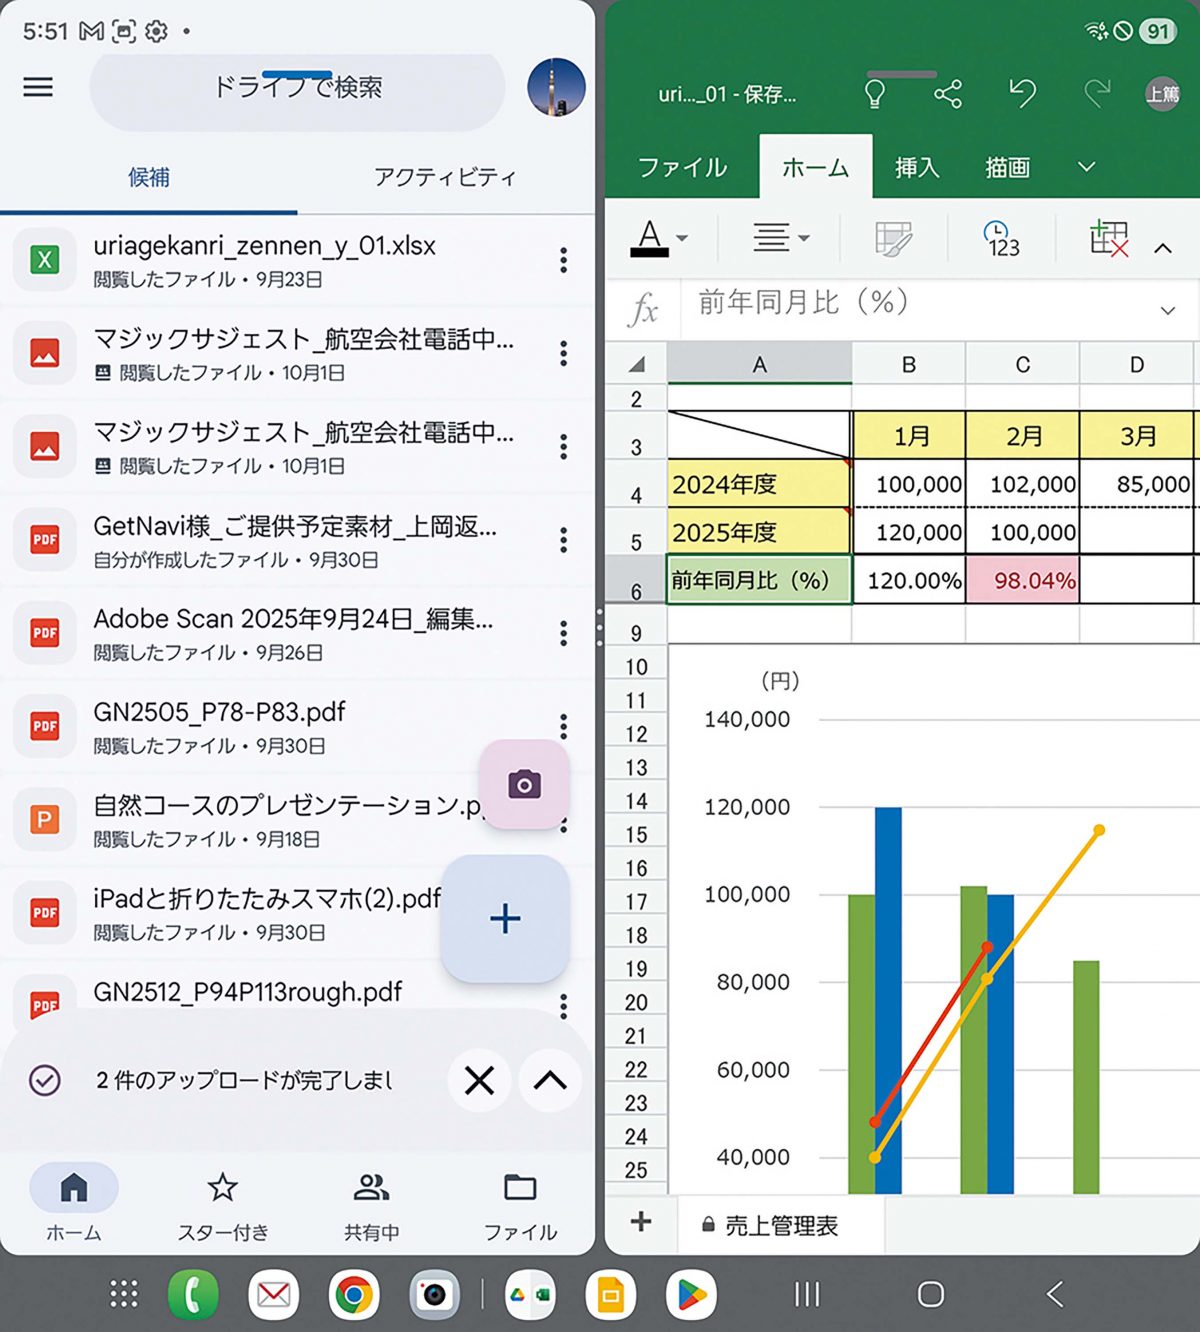Viewport: 1200px width, 1332px height.
Task: Open the 挿入 ribbon tab
Action: (916, 167)
